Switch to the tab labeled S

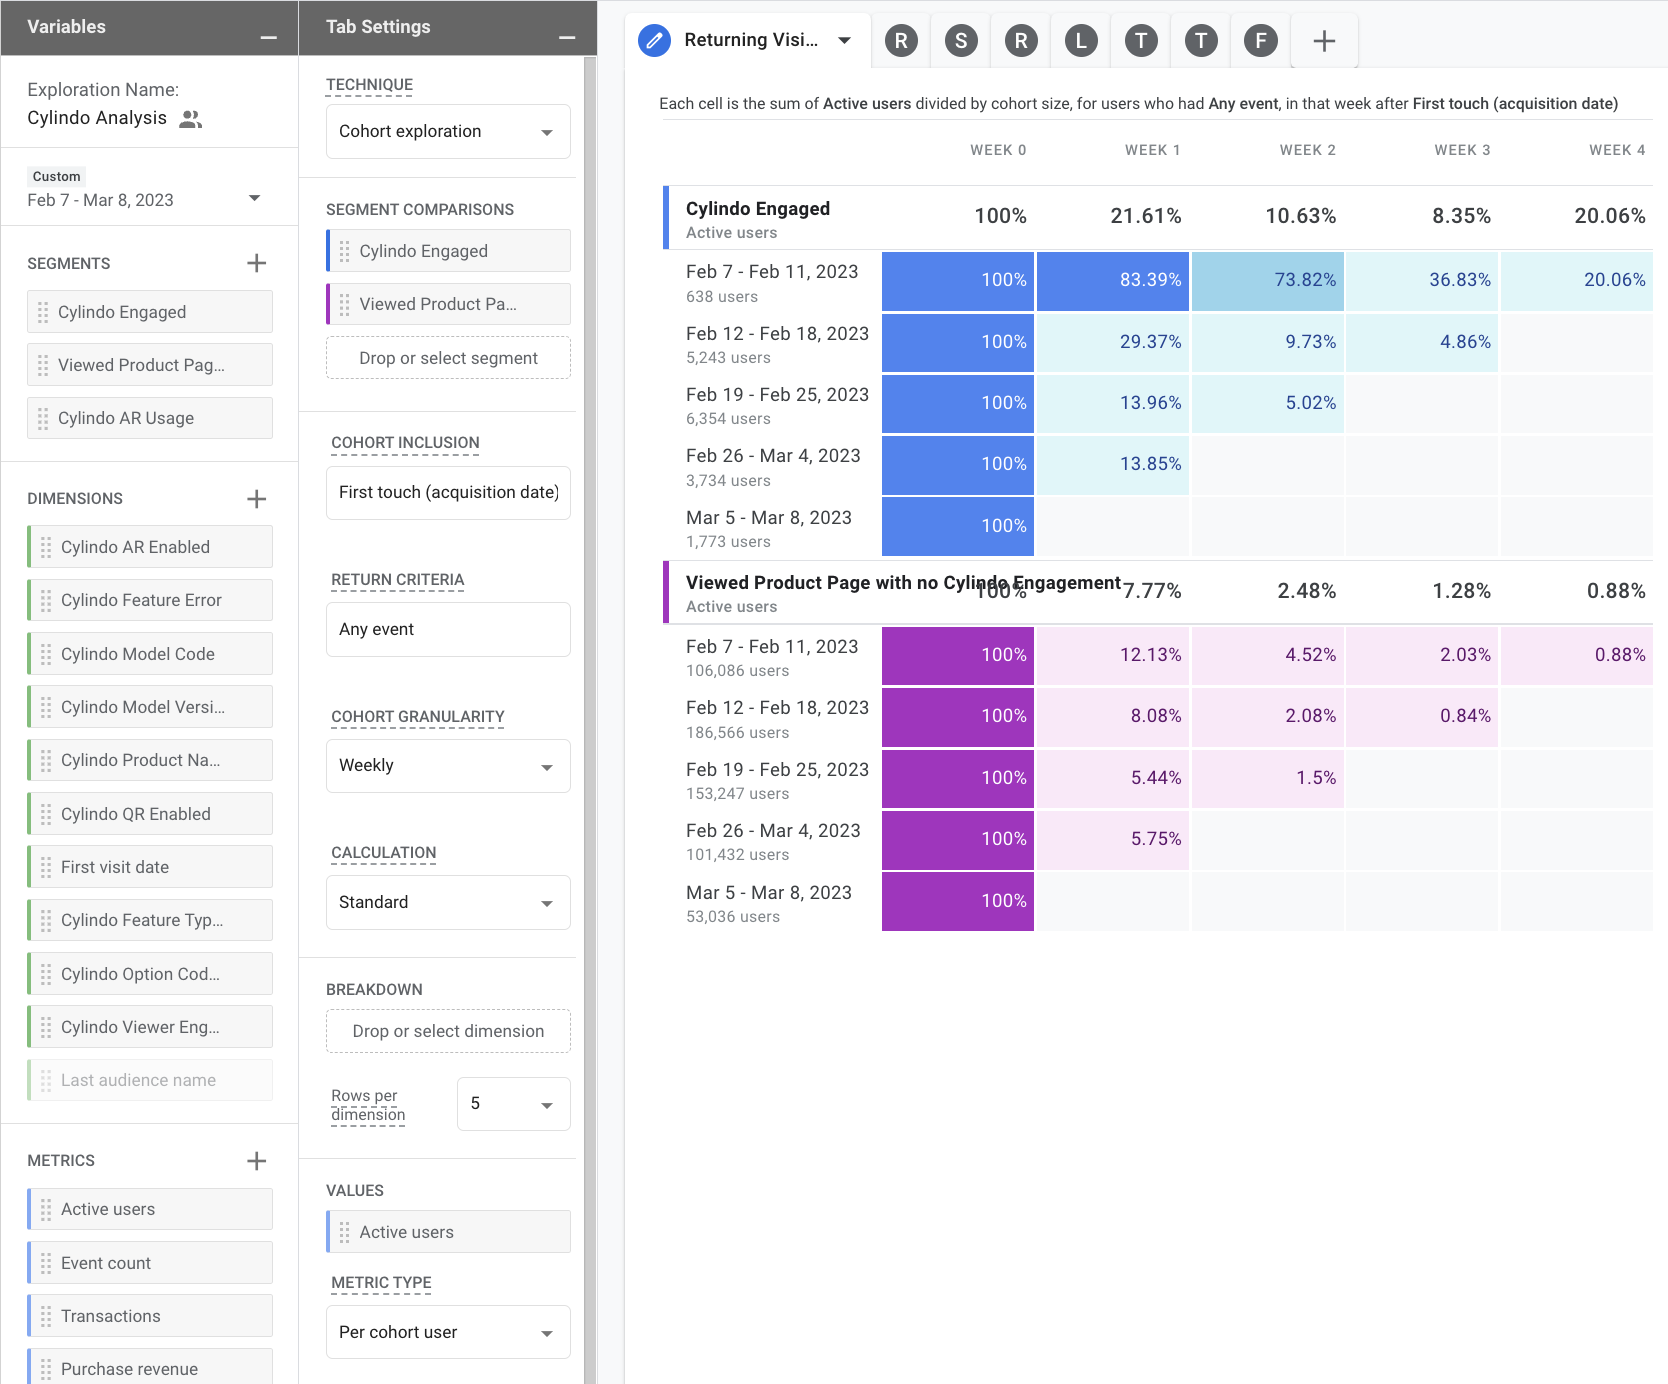point(961,41)
